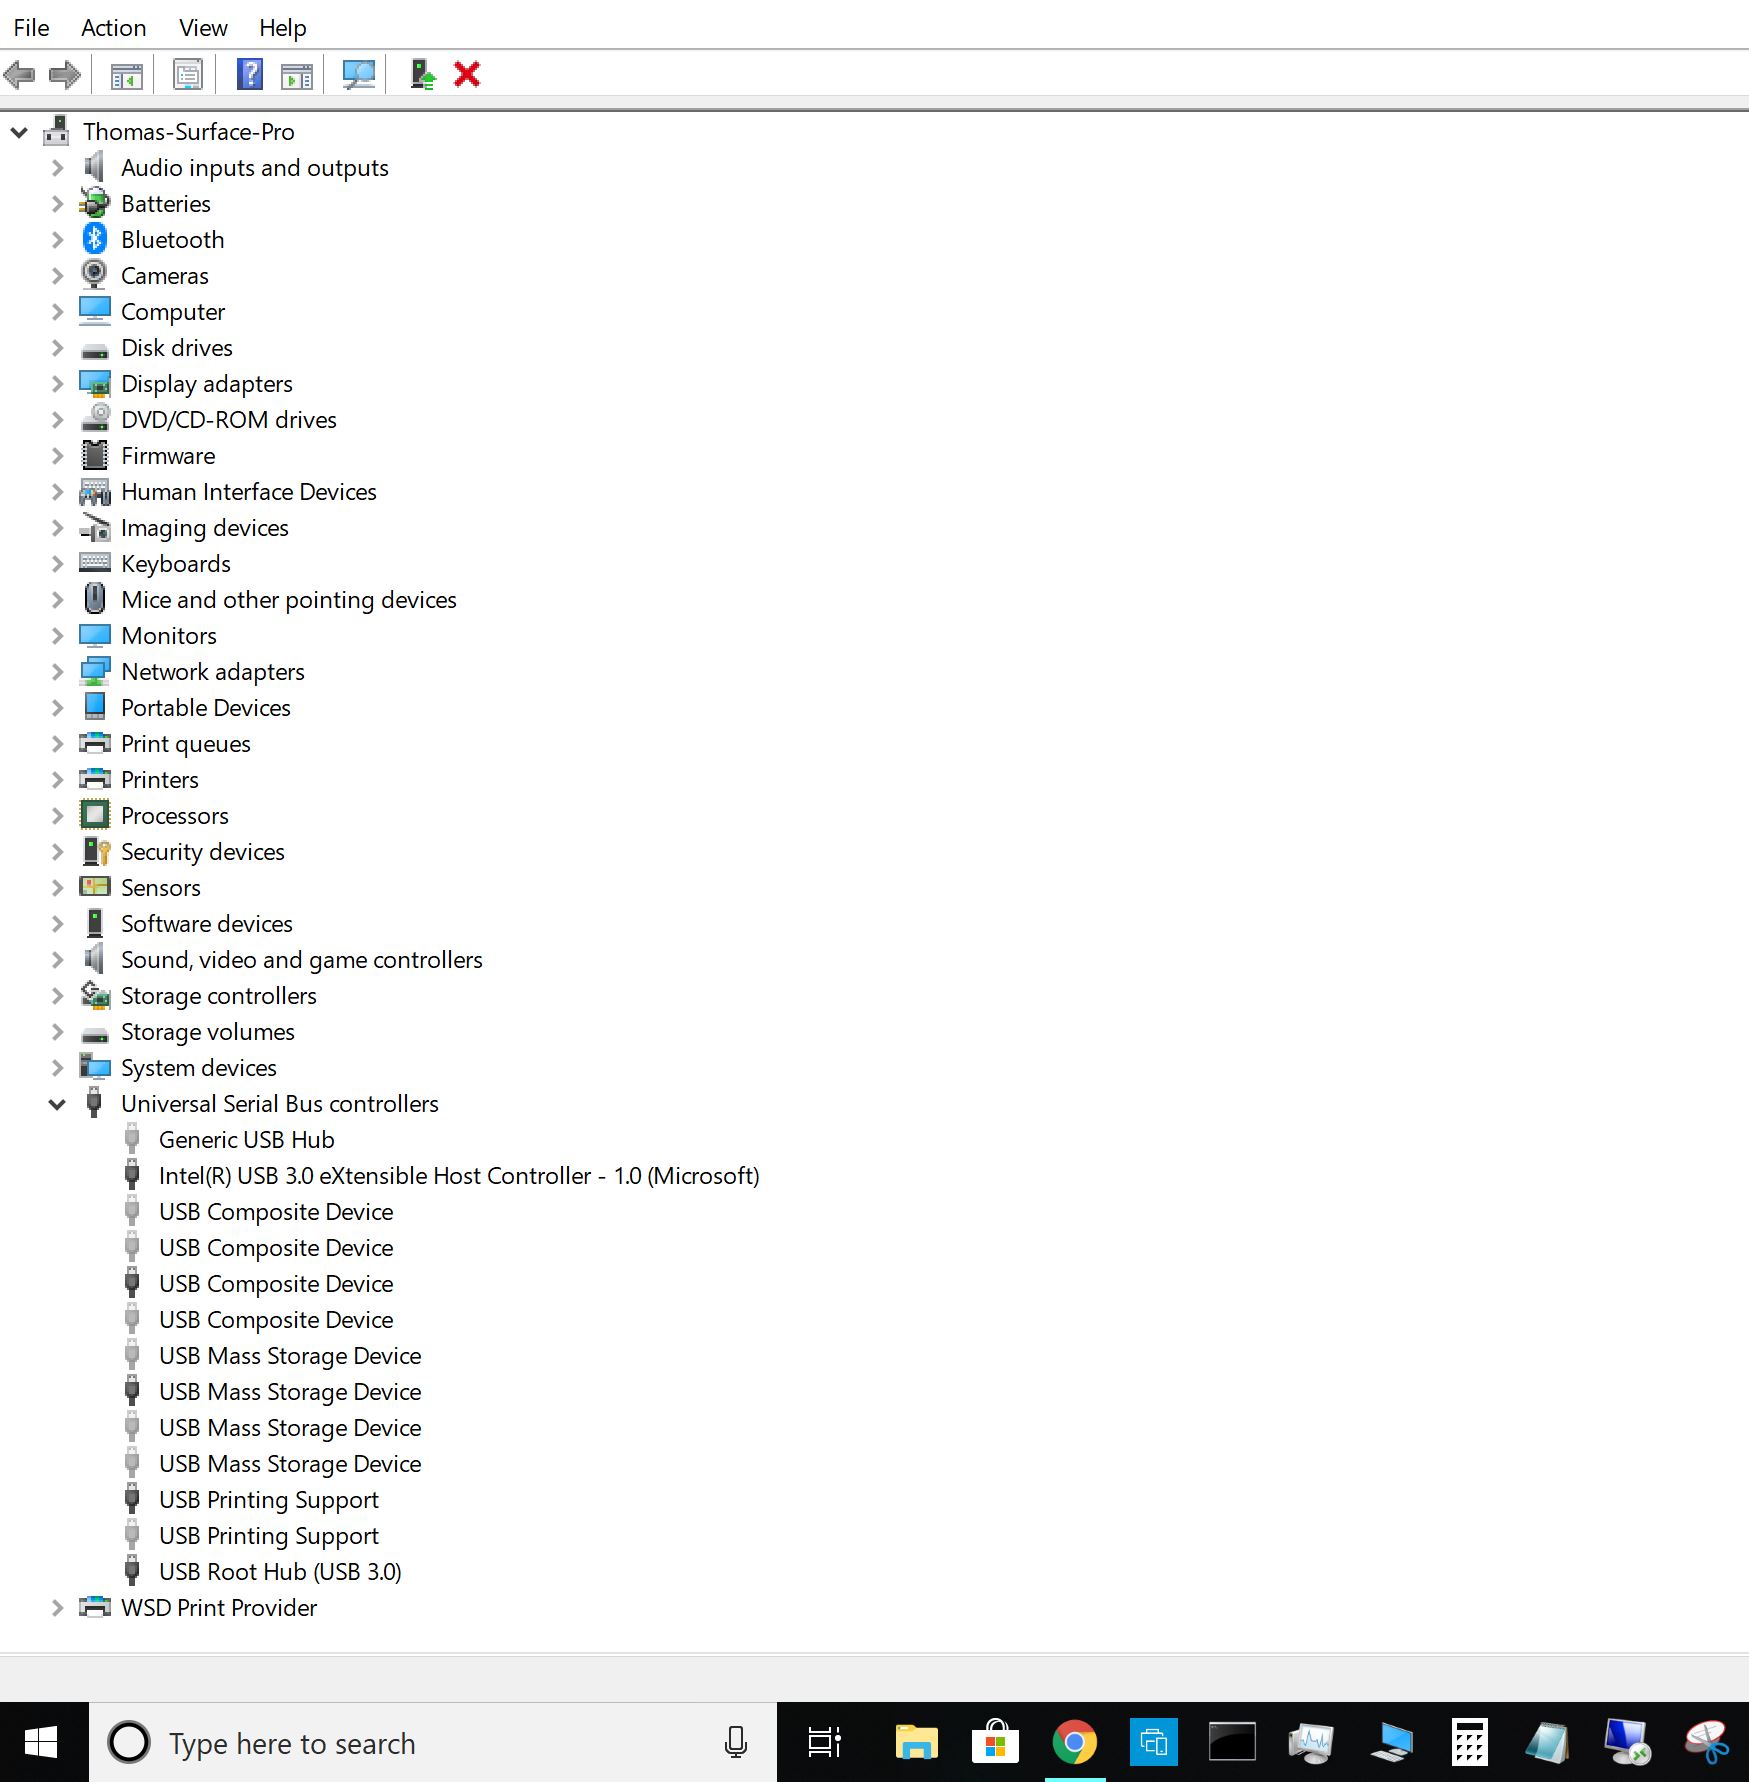Click the Security devices key icon
The height and width of the screenshot is (1782, 1749).
(95, 851)
